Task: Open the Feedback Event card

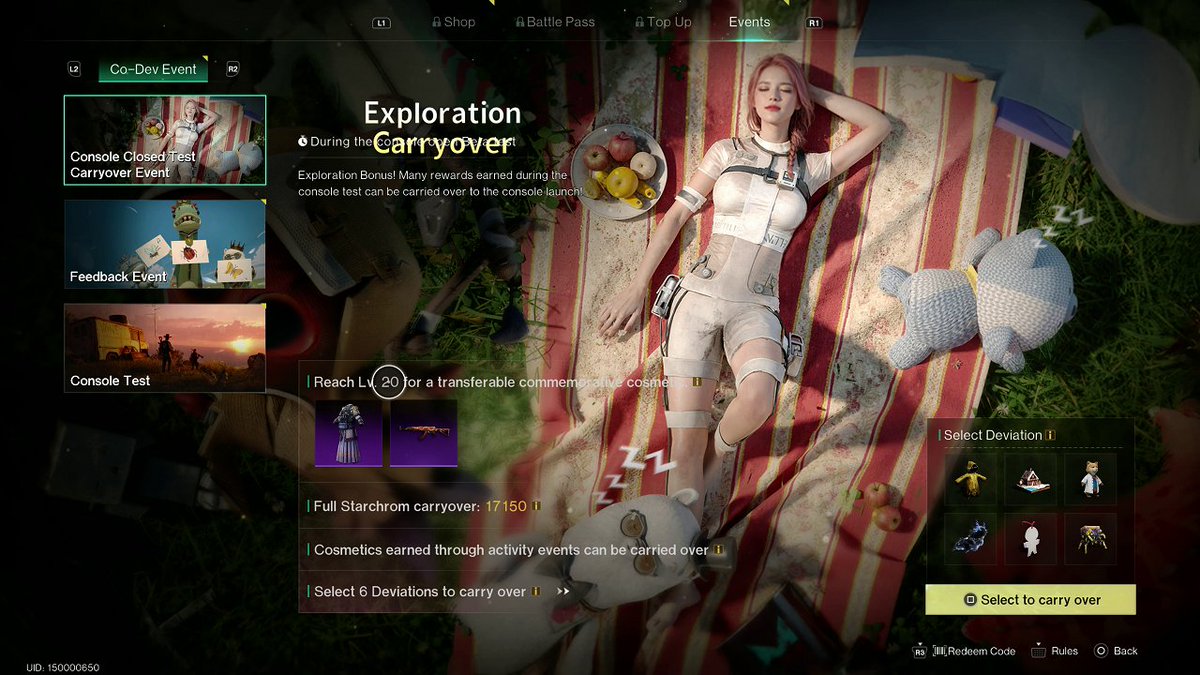Action: (x=165, y=244)
